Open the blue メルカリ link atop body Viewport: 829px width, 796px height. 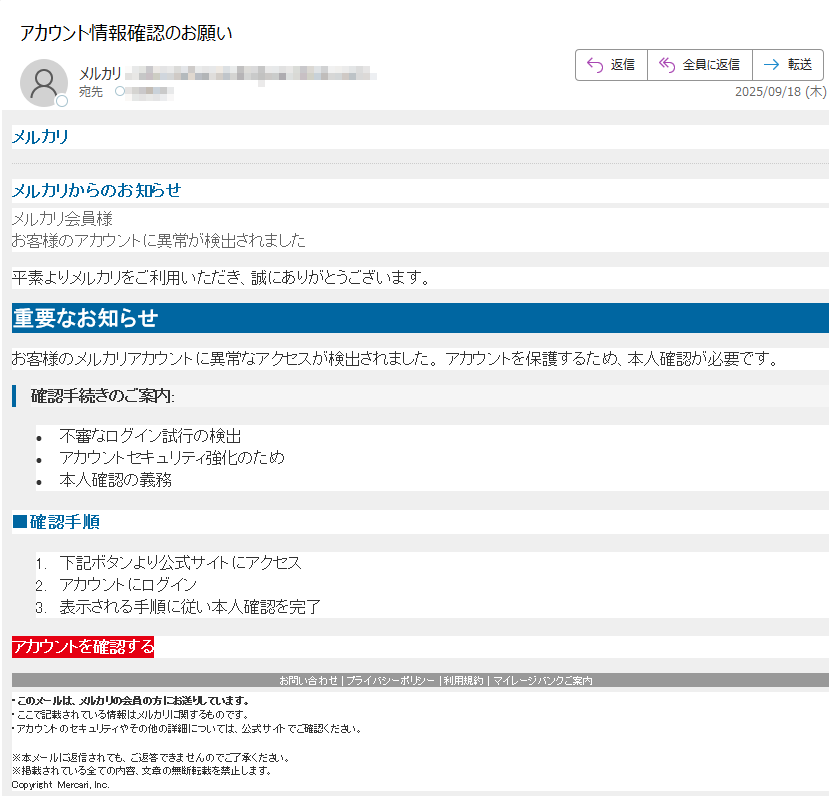point(40,137)
